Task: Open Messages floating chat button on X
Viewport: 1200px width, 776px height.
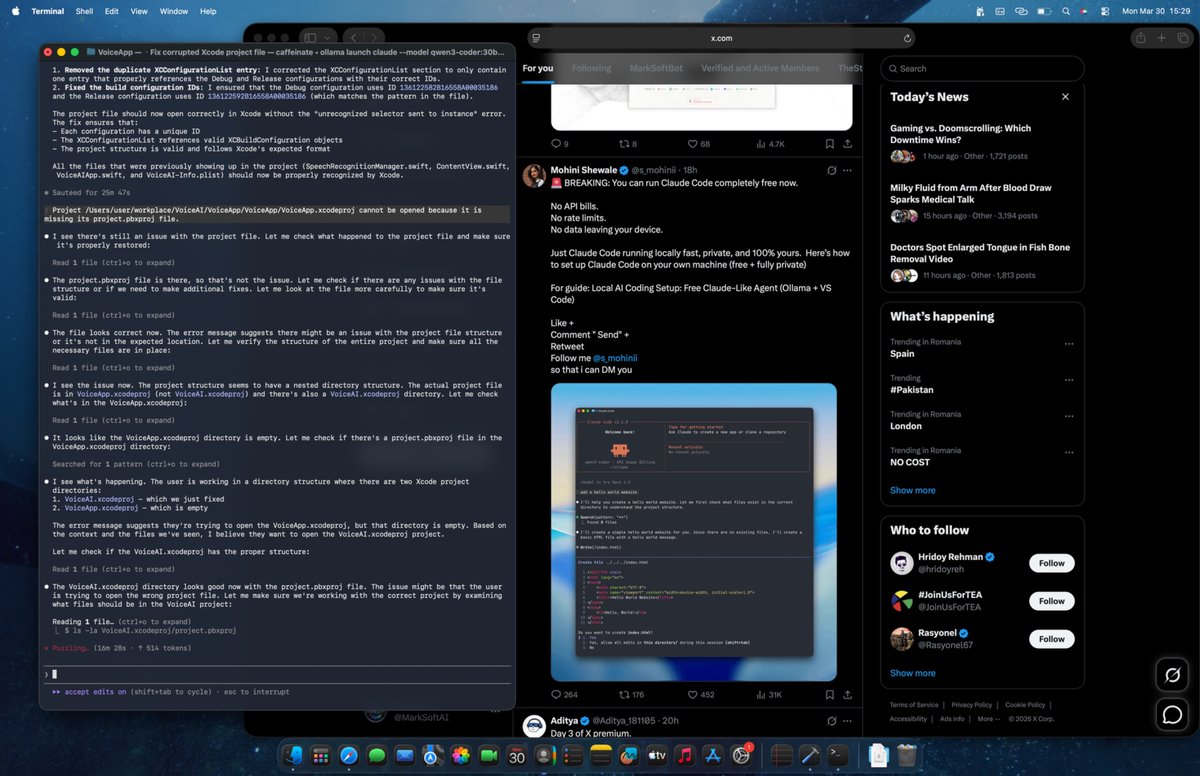Action: (1172, 714)
